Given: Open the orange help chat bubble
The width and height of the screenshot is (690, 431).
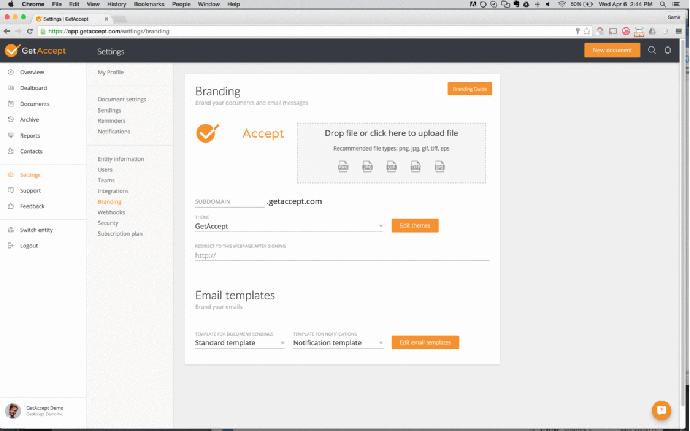Looking at the screenshot, I should click(x=661, y=410).
